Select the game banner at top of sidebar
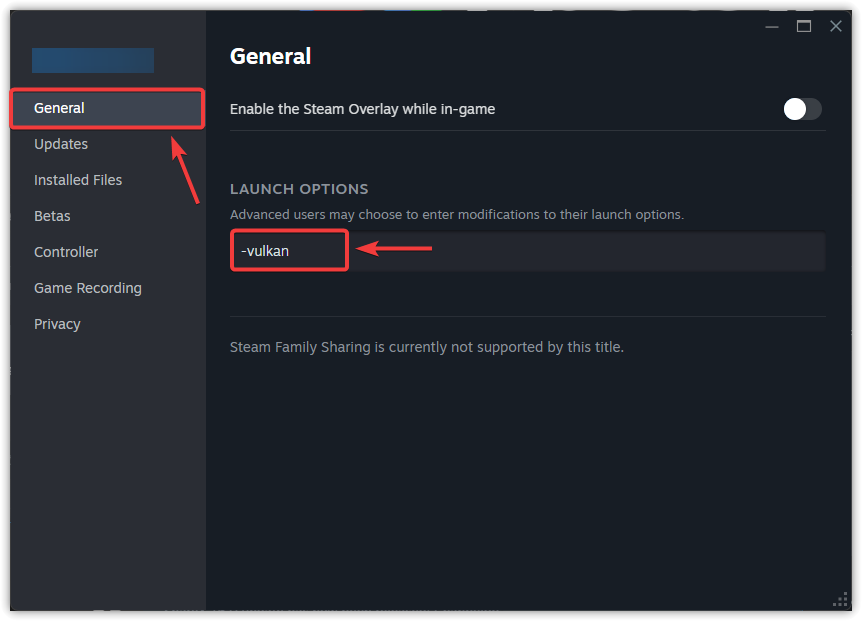This screenshot has width=862, height=621. point(92,60)
